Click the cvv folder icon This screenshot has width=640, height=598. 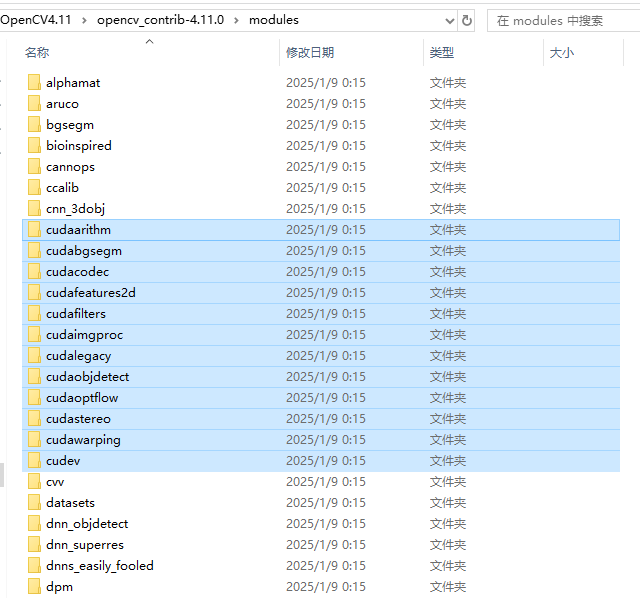click(34, 482)
